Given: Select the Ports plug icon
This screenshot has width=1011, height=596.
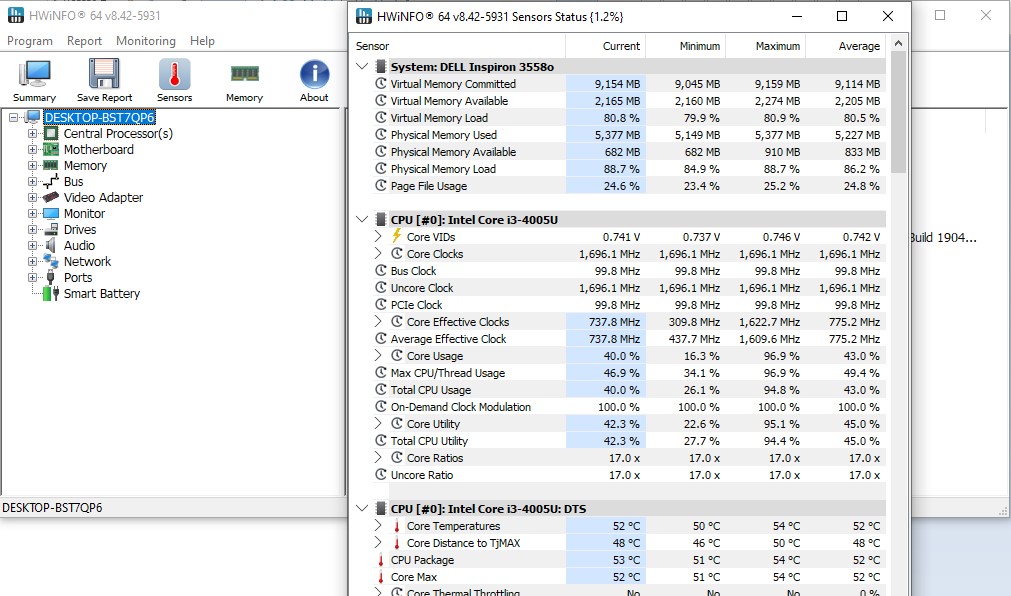Looking at the screenshot, I should pos(51,277).
